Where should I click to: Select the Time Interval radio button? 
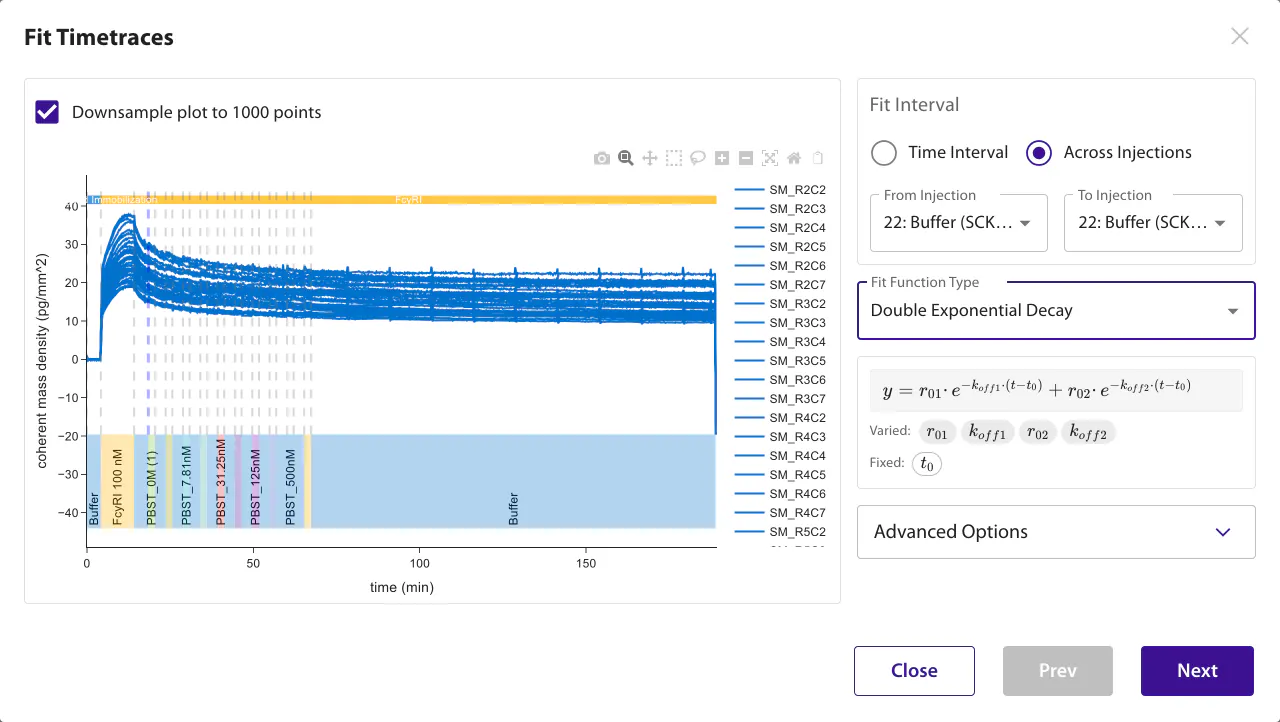(884, 152)
